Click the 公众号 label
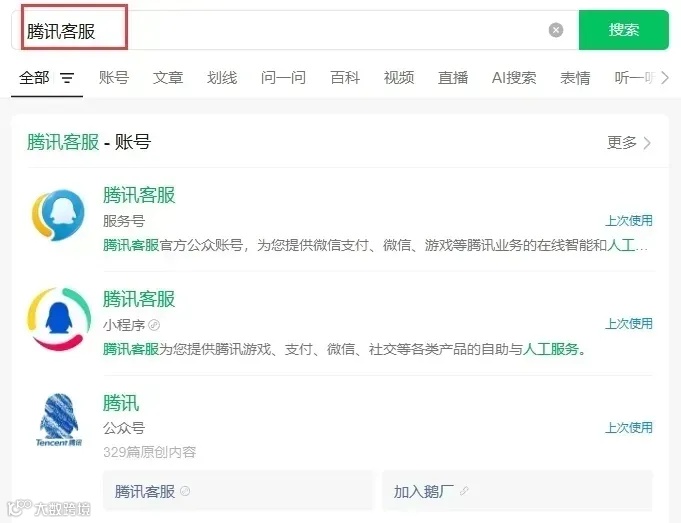Screen dimensions: 681x523 [124, 428]
